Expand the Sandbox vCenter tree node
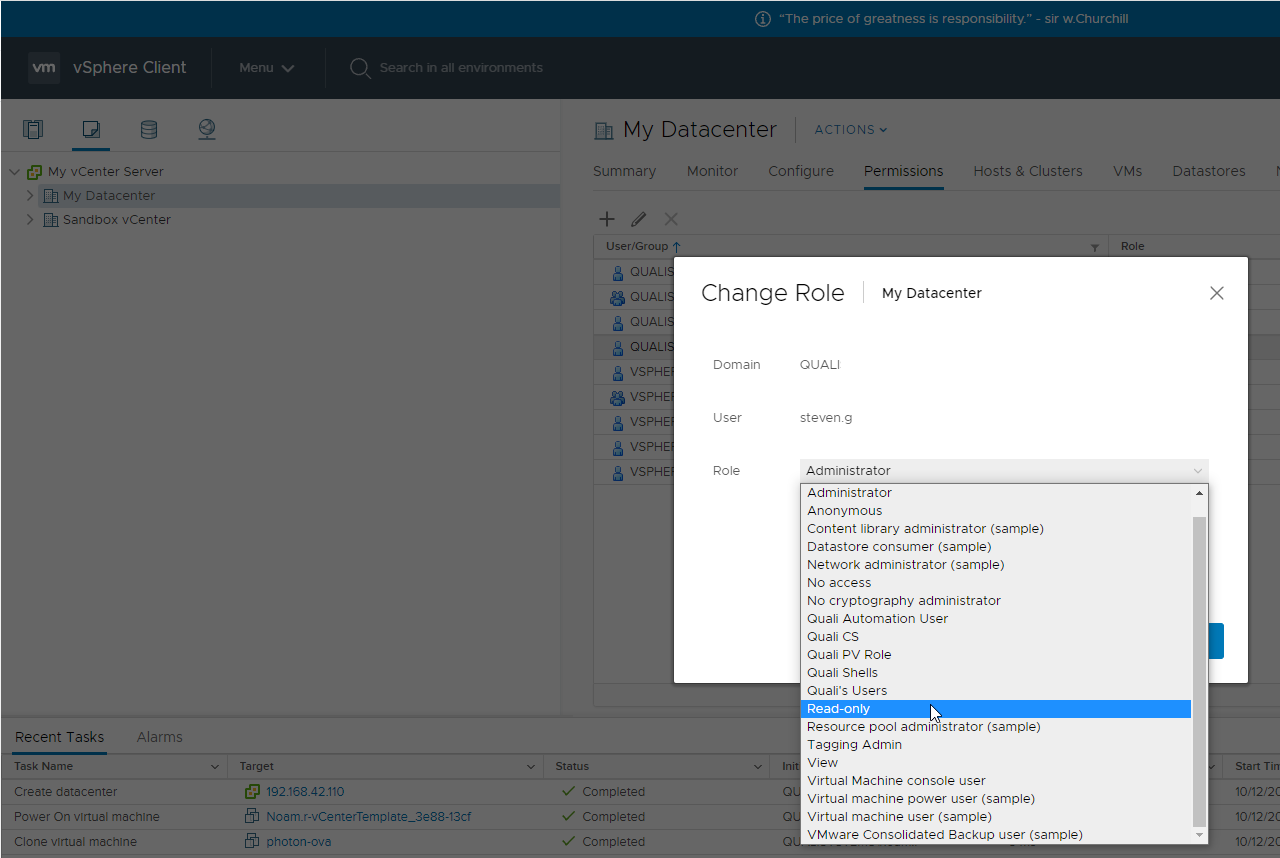Image resolution: width=1280 pixels, height=858 pixels. (30, 220)
